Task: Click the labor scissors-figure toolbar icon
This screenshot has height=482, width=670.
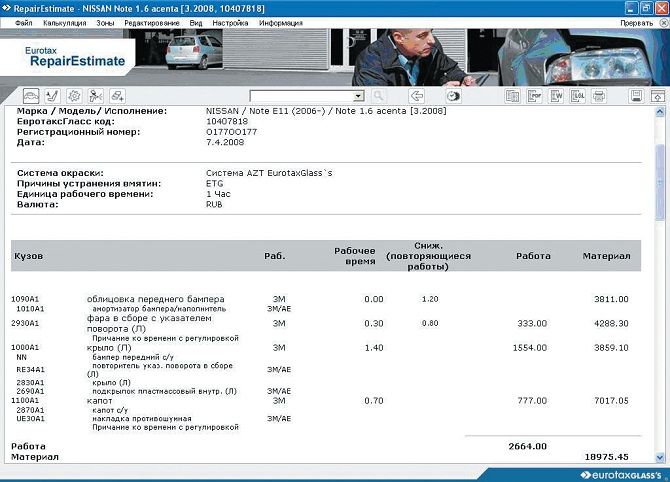Action: tap(96, 96)
